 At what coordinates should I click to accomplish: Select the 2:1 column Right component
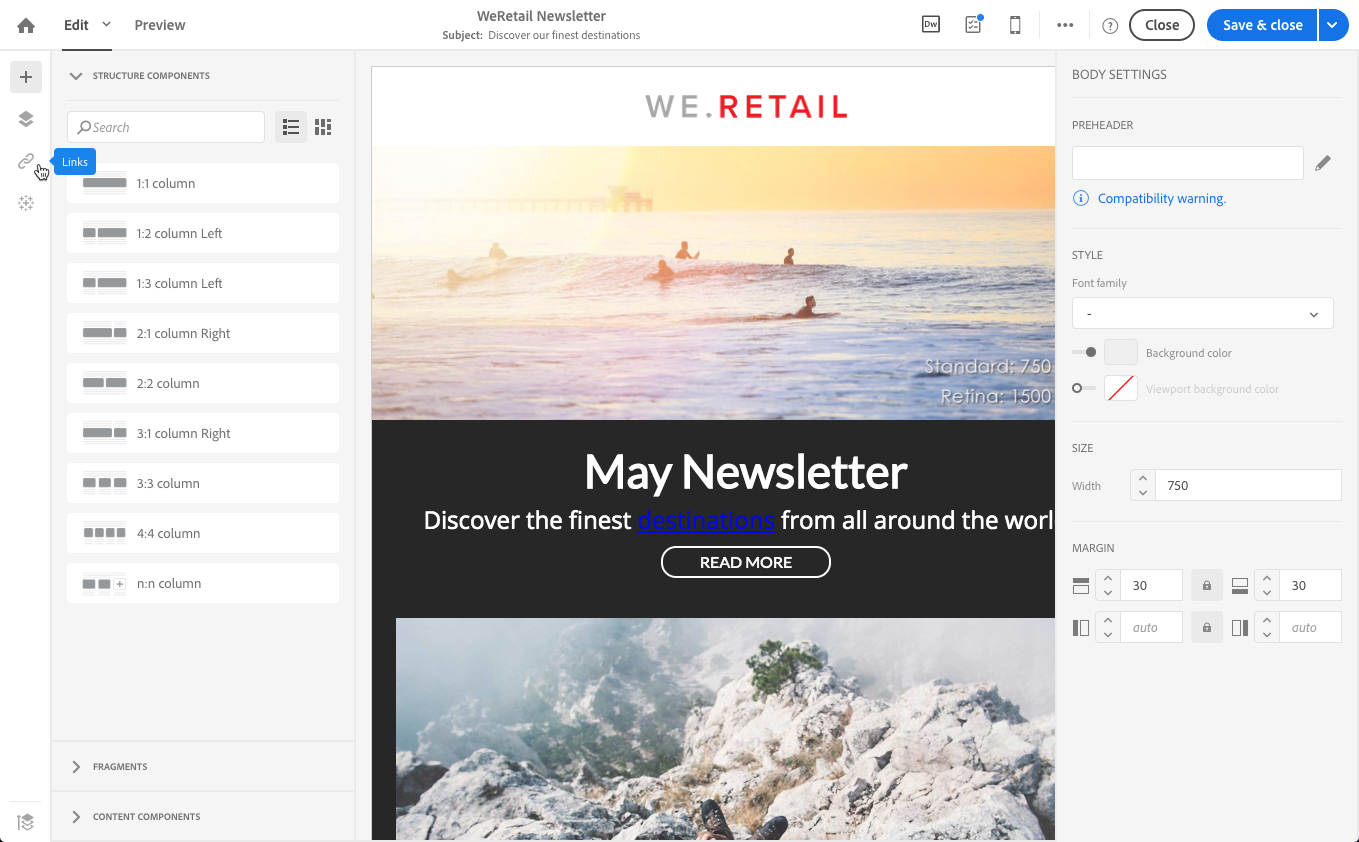coord(203,333)
